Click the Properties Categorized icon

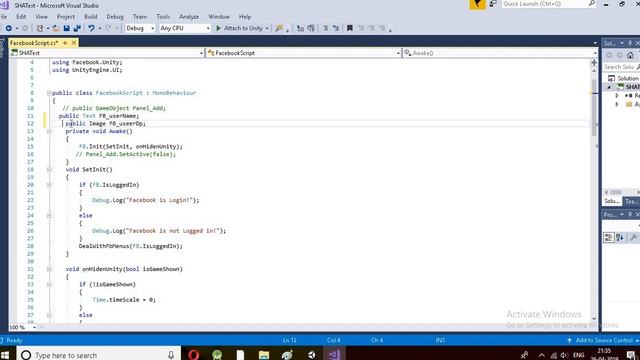[x=609, y=238]
